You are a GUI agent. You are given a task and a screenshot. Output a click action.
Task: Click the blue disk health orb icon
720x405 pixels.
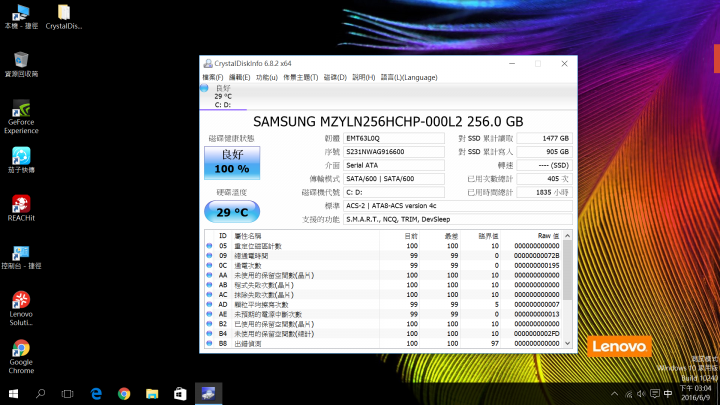tap(204, 88)
